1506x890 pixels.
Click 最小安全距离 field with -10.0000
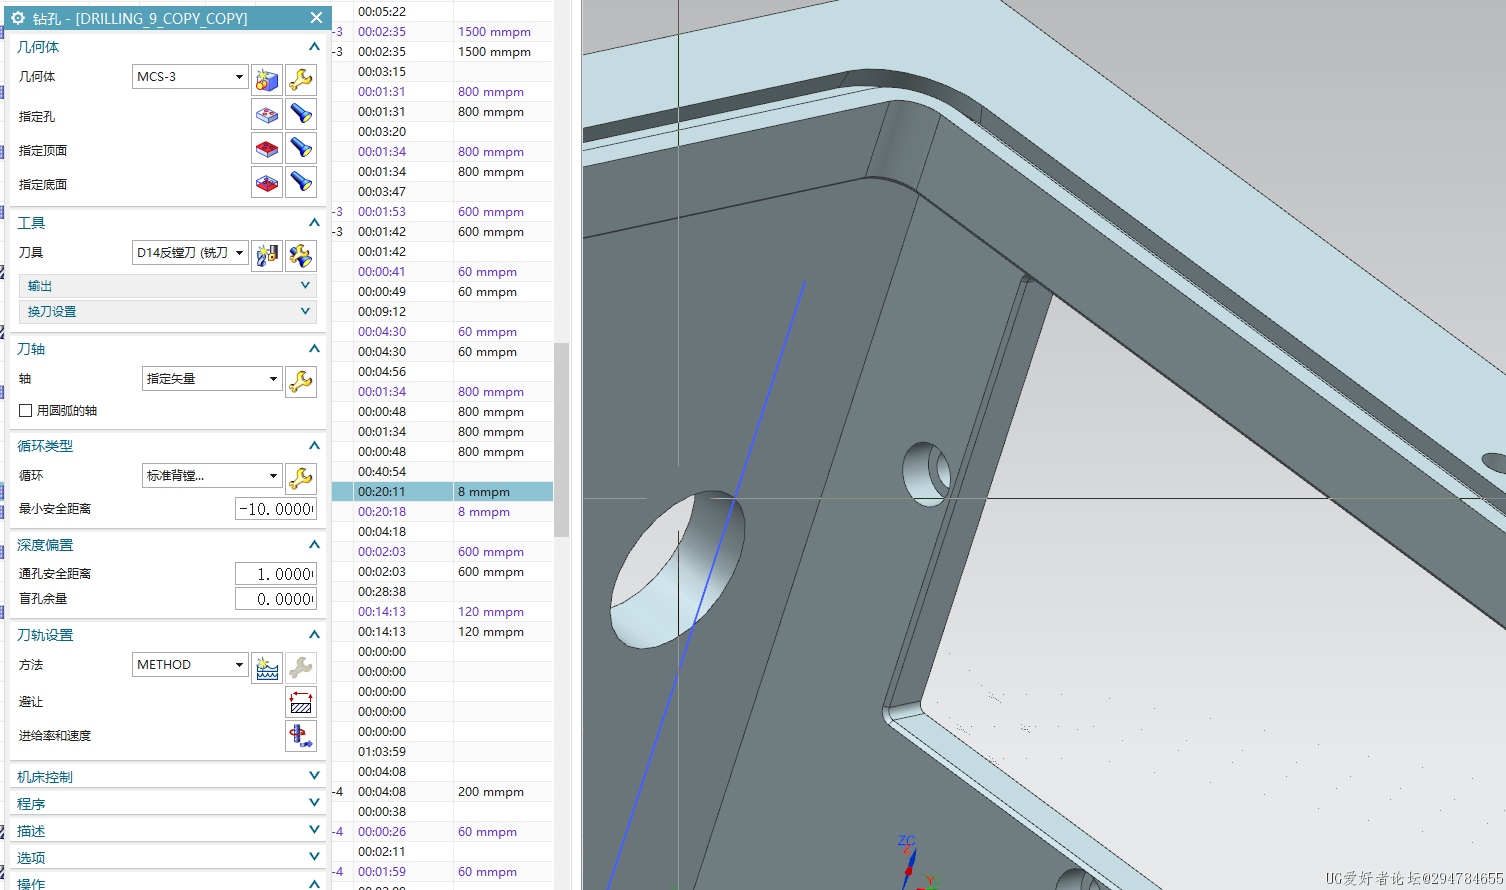click(276, 509)
